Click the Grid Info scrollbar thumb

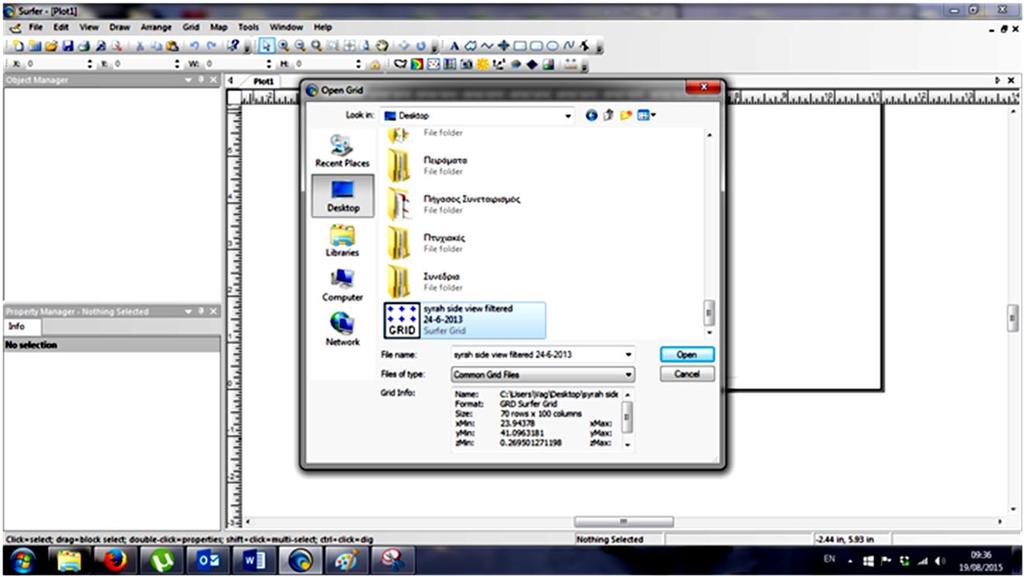pos(627,417)
